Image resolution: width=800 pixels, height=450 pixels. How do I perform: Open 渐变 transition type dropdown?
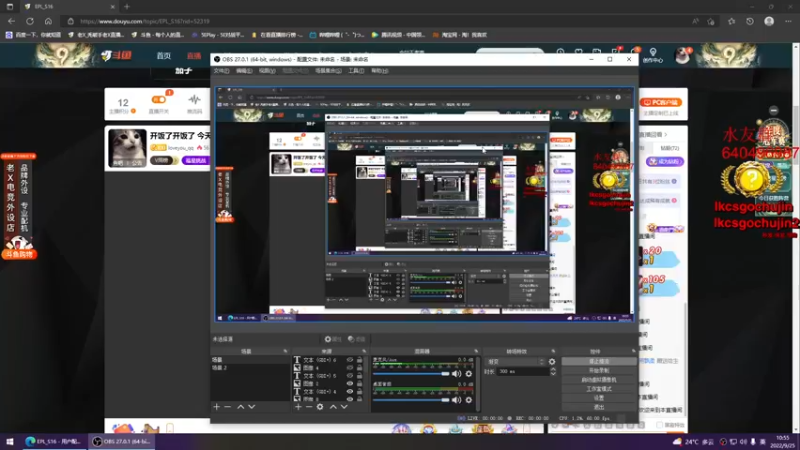515,362
